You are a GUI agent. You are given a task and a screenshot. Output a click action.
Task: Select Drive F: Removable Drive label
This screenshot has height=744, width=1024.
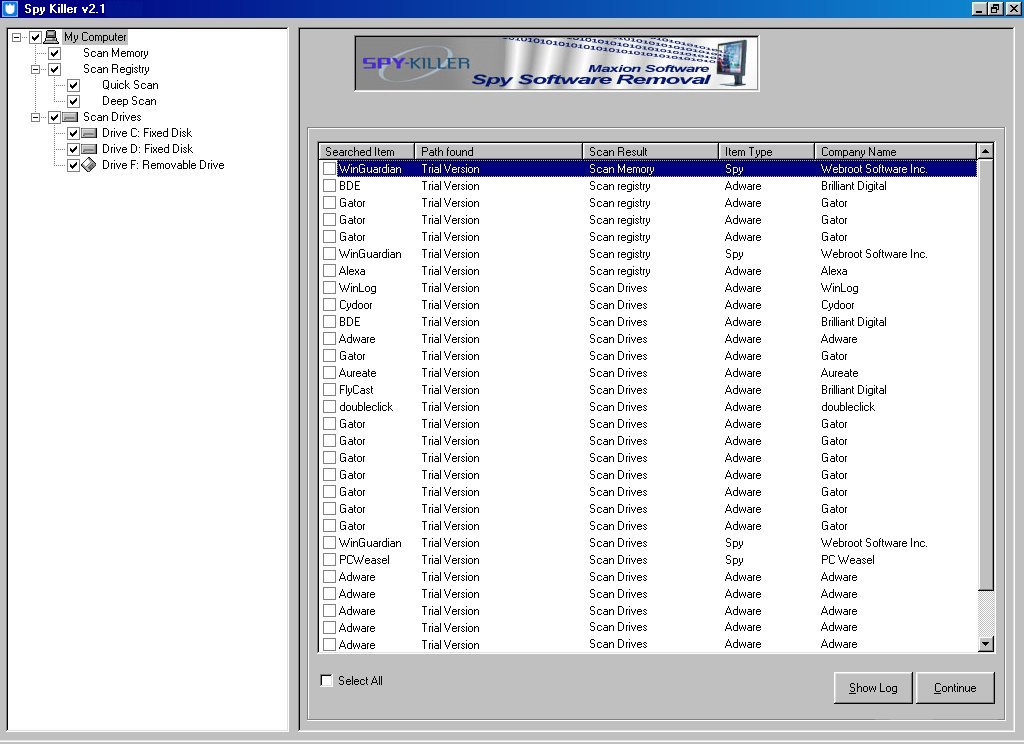pyautogui.click(x=163, y=165)
